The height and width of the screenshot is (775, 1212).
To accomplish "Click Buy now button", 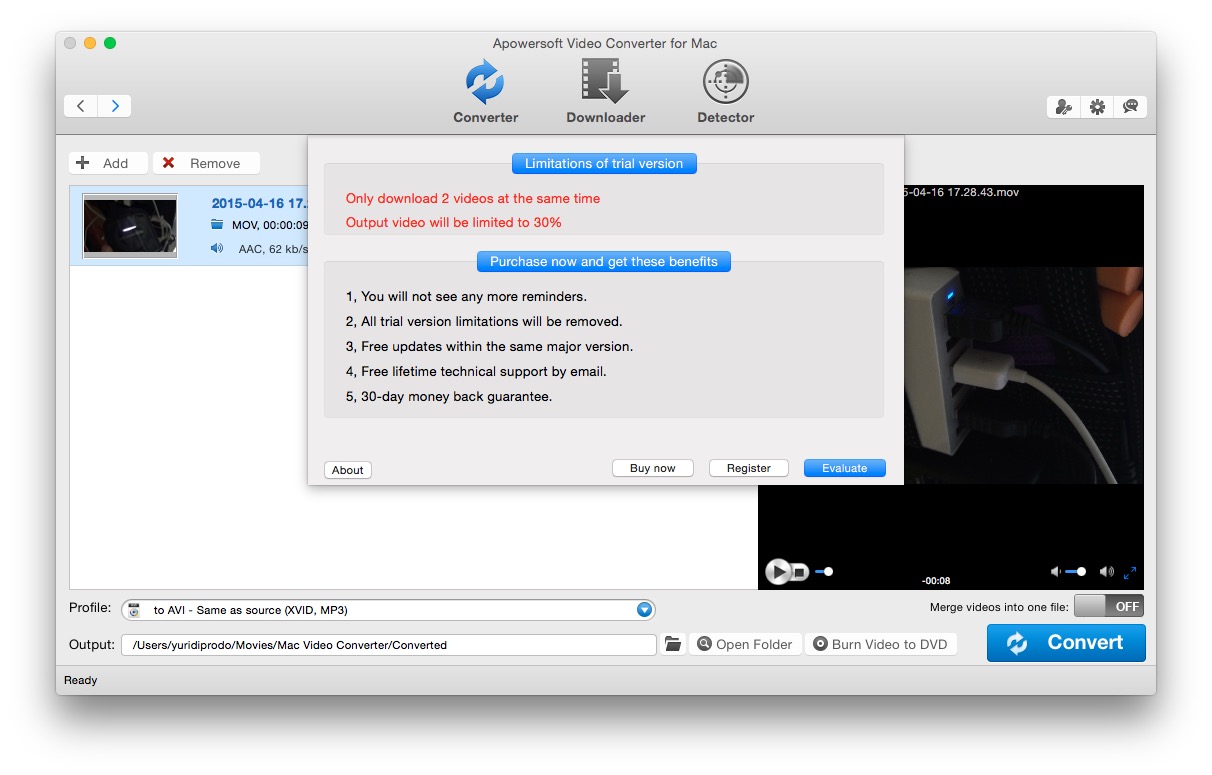I will 653,468.
